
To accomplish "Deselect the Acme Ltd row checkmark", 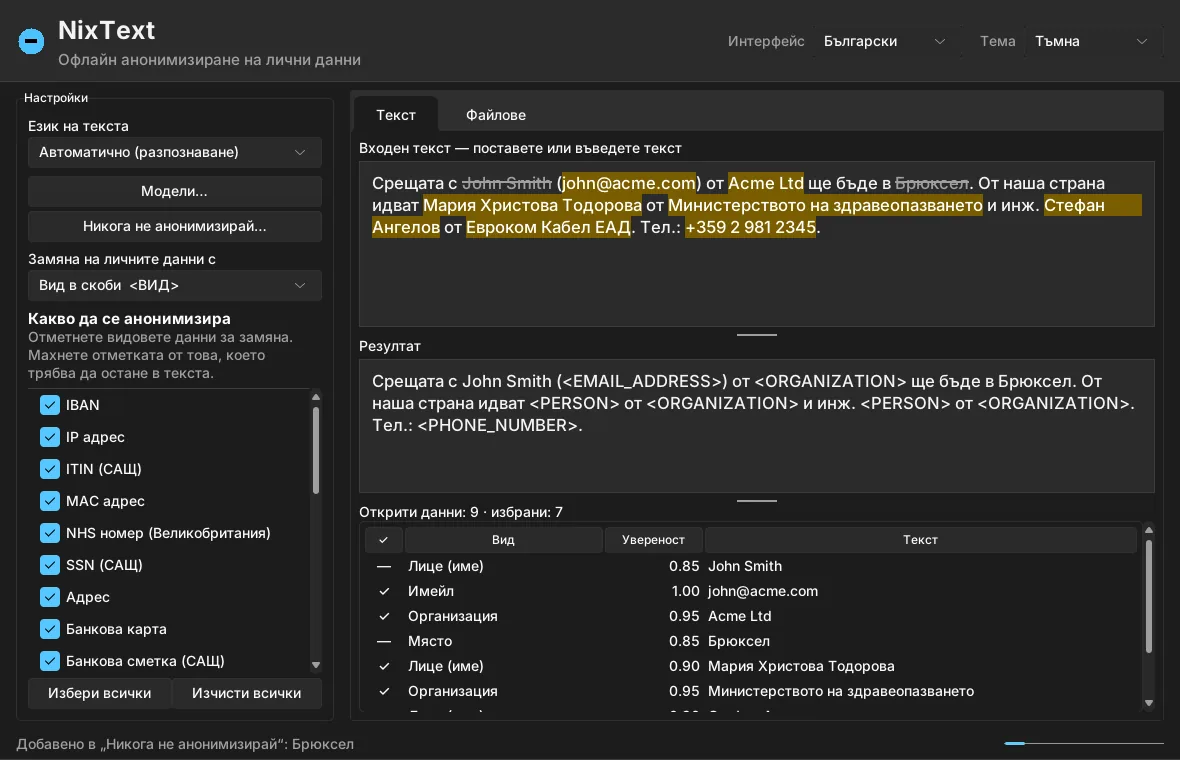I will click(384, 616).
